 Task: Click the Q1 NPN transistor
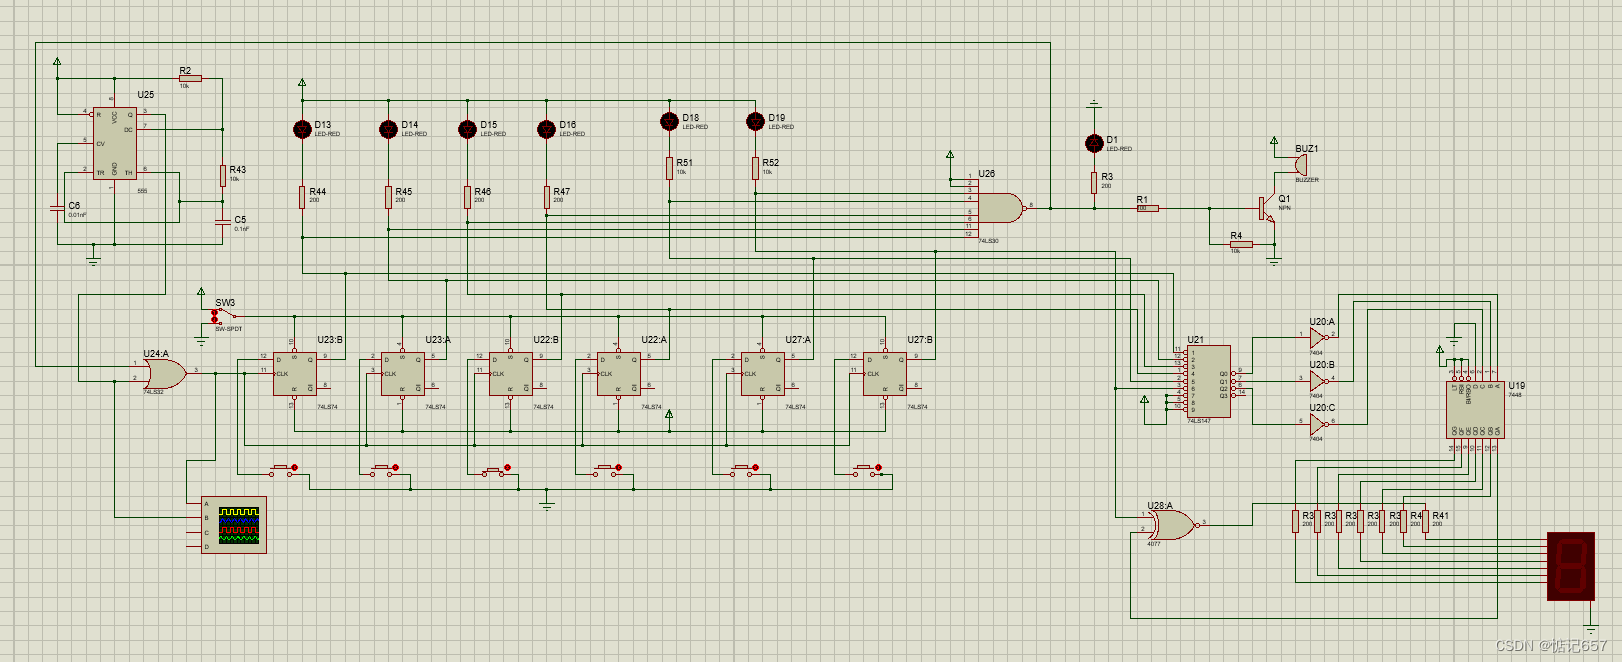1267,208
